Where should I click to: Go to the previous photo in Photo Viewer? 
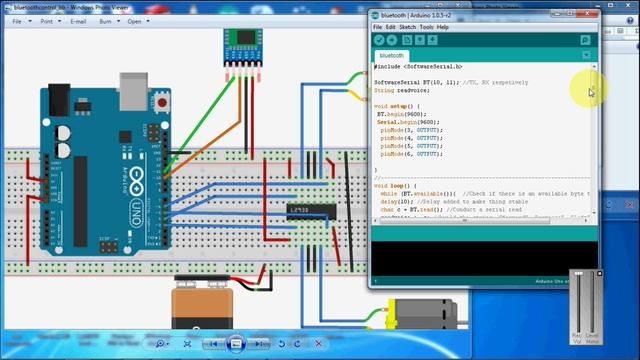click(x=213, y=344)
